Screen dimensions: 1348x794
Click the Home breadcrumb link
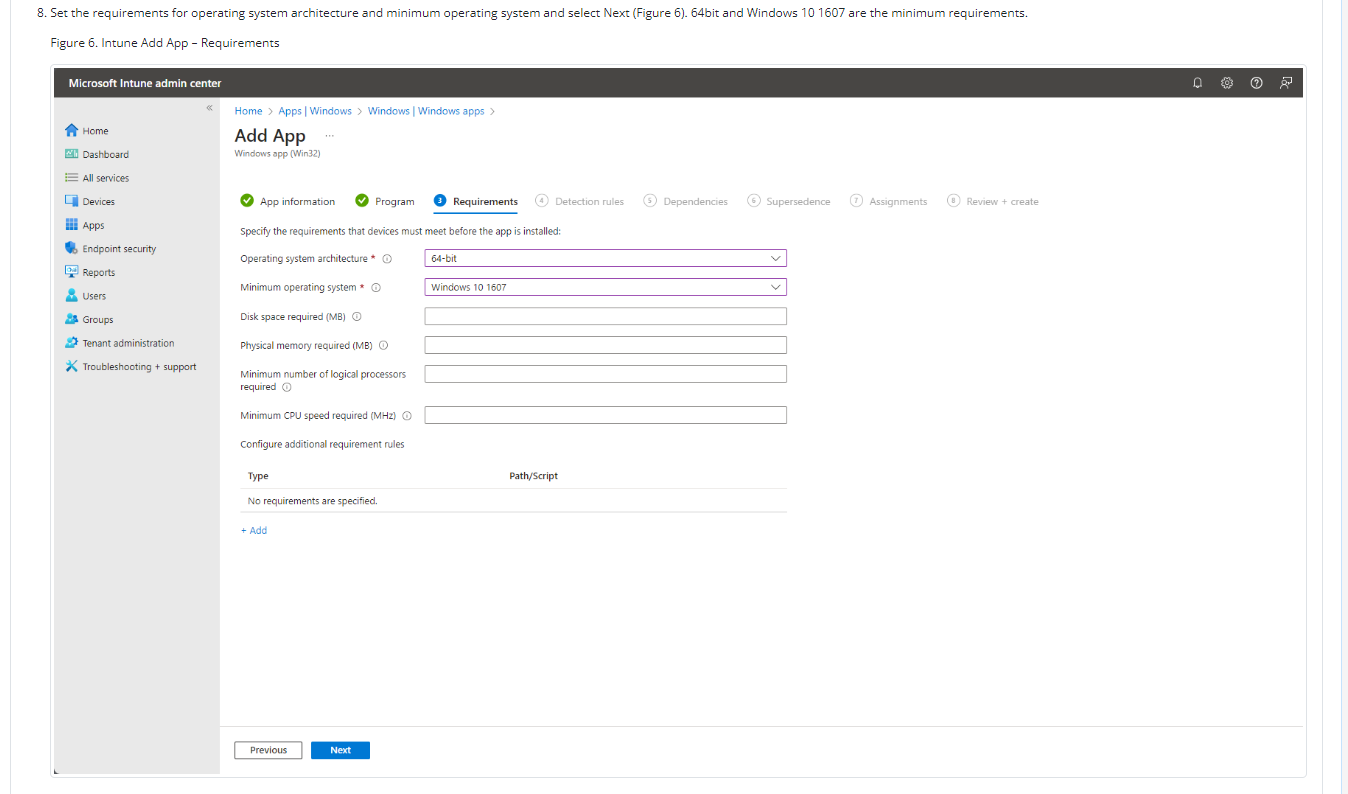coord(248,111)
